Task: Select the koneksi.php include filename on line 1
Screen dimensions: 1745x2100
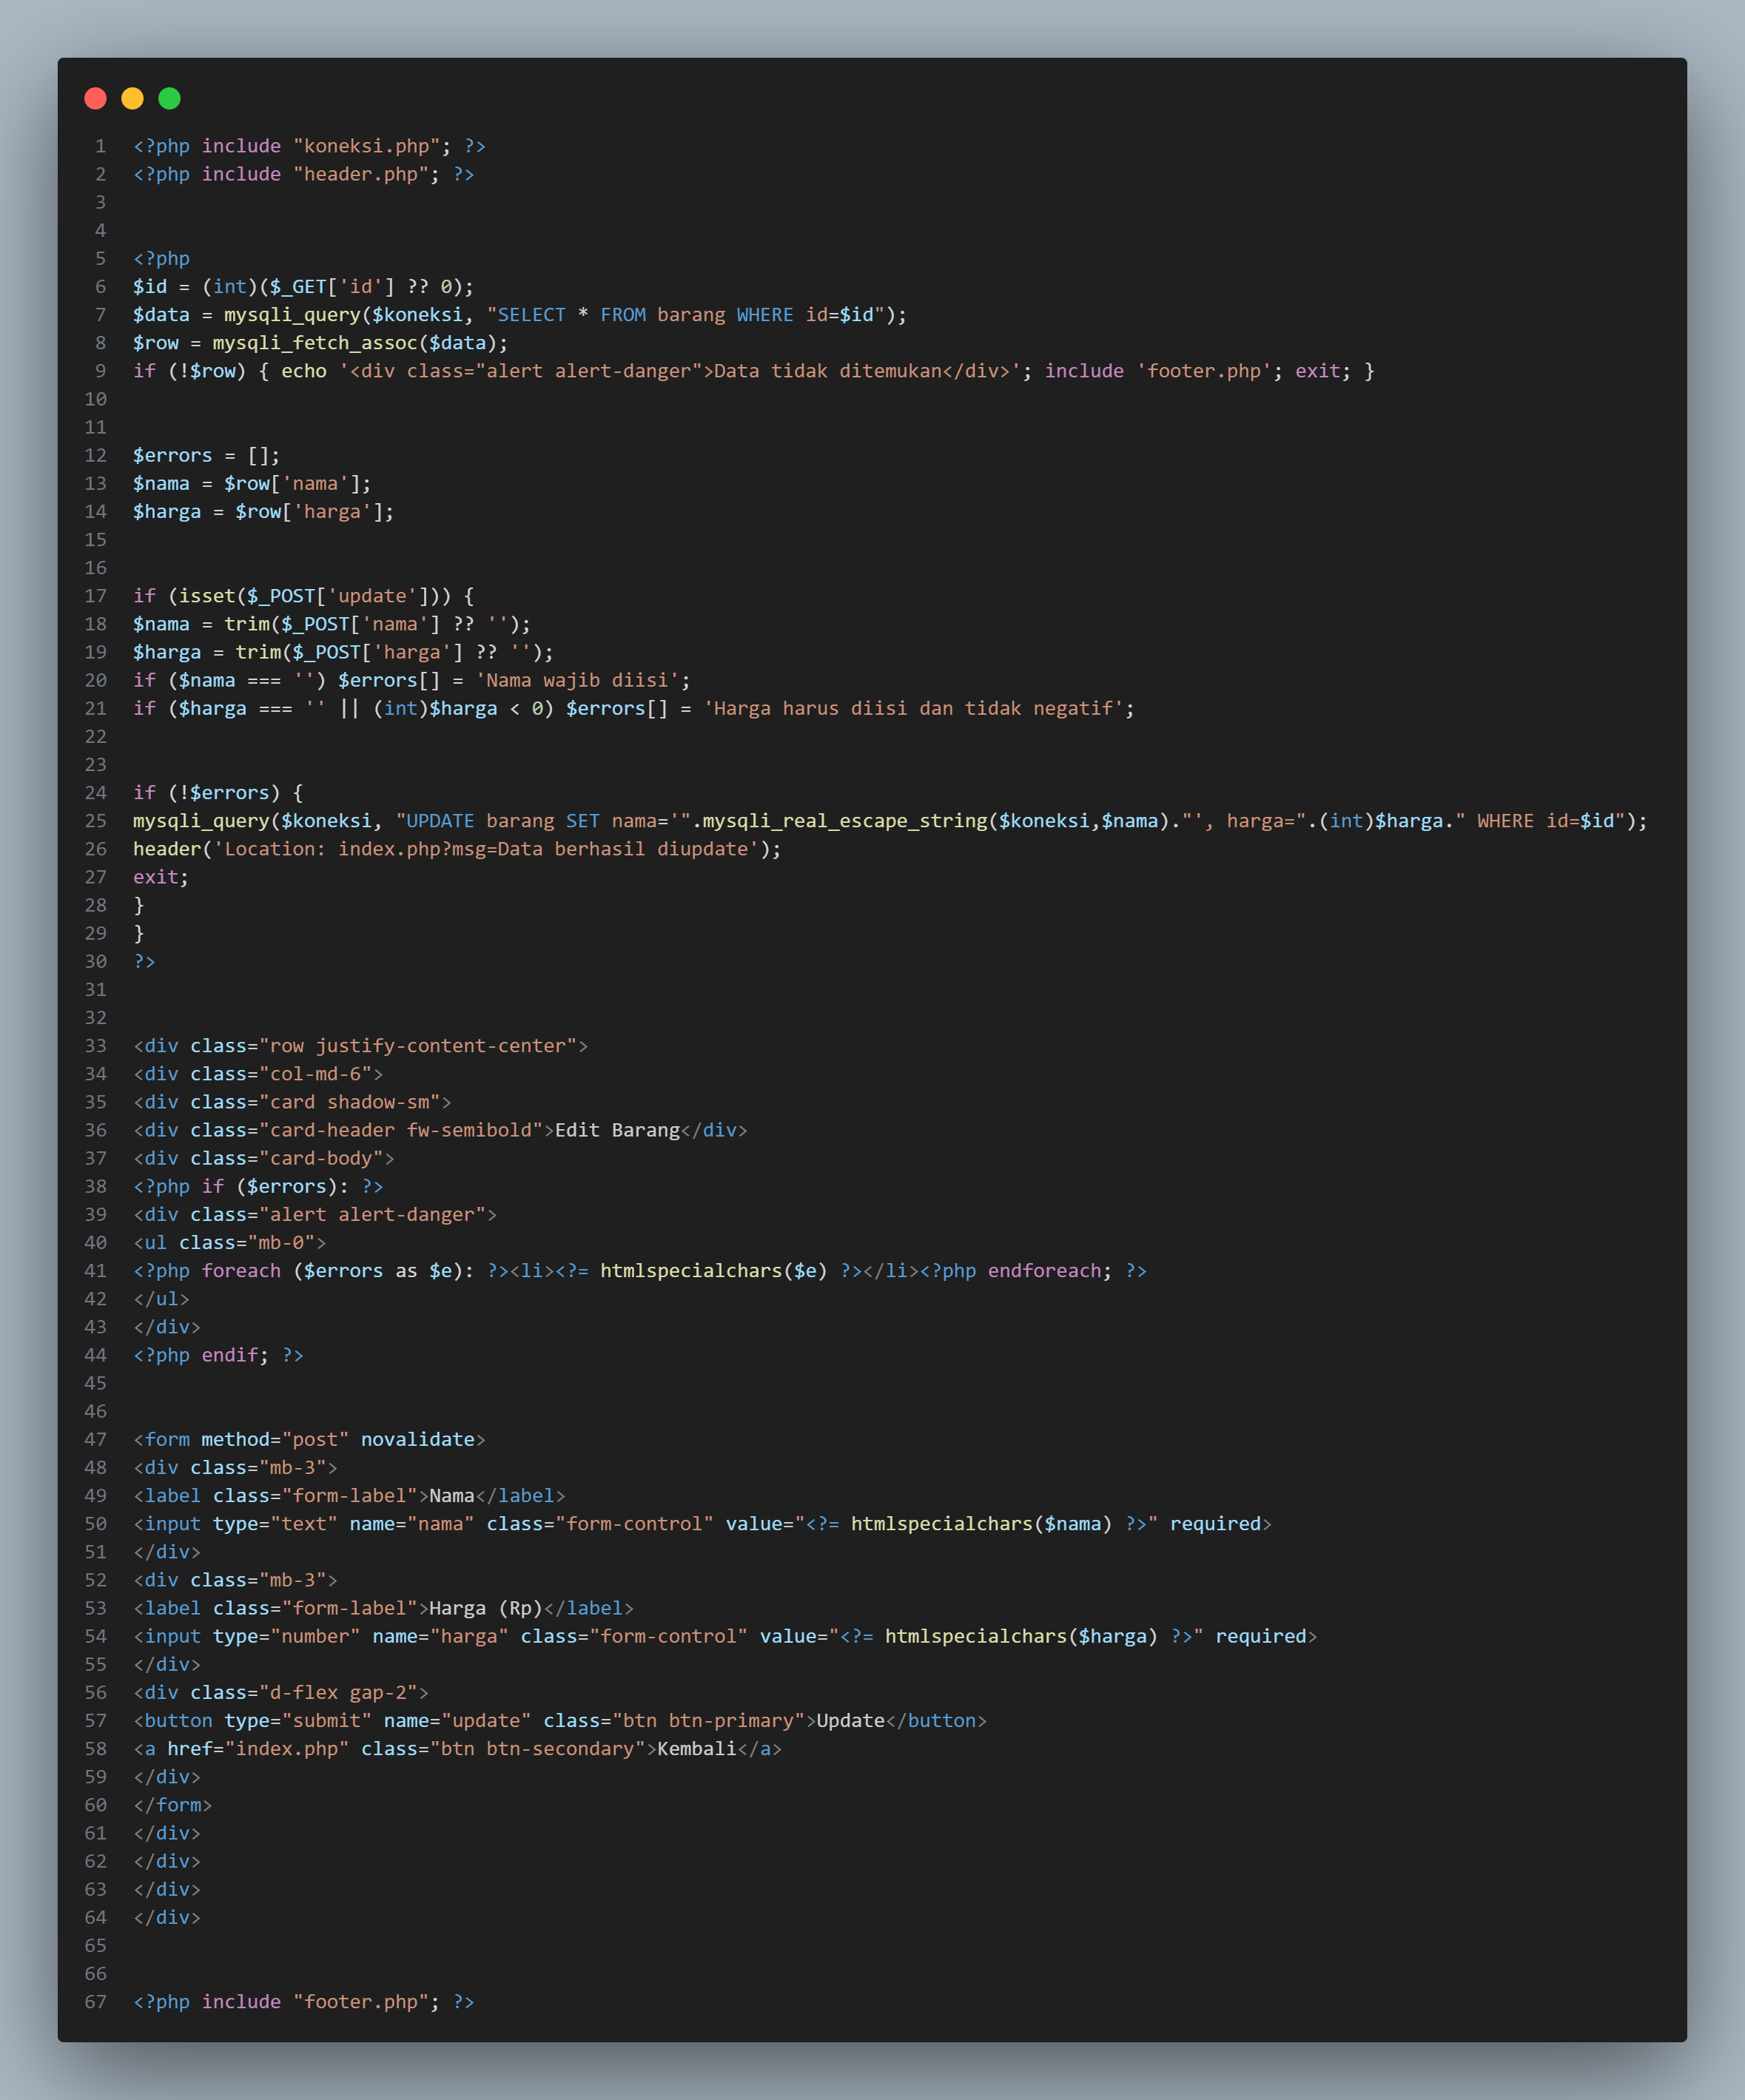Action: pos(369,146)
